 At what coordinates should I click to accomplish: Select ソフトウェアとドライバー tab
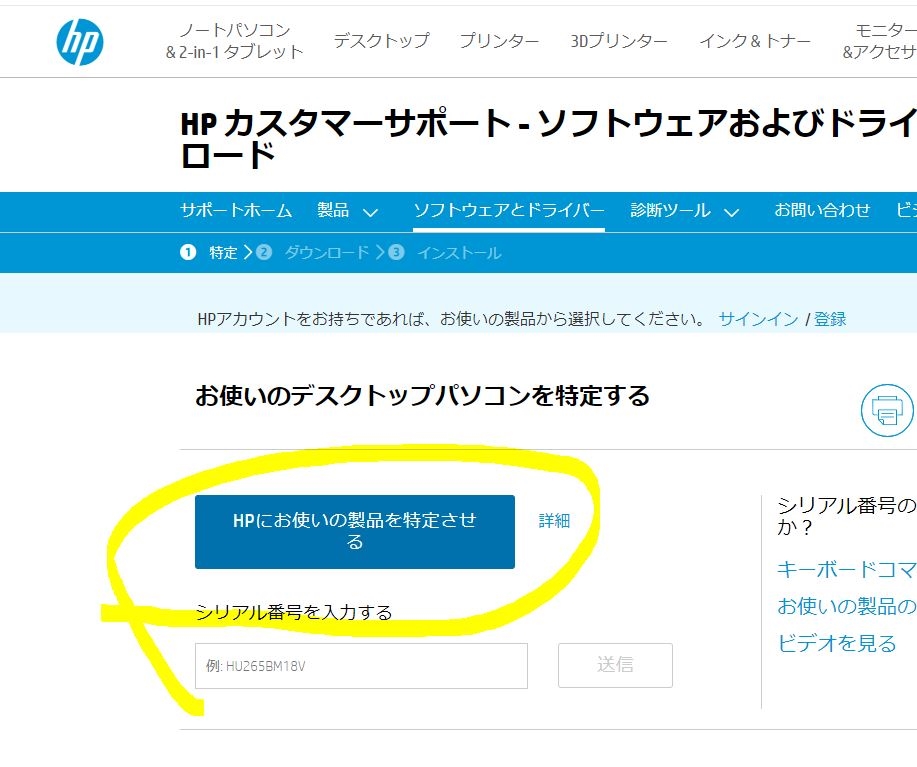pos(509,210)
